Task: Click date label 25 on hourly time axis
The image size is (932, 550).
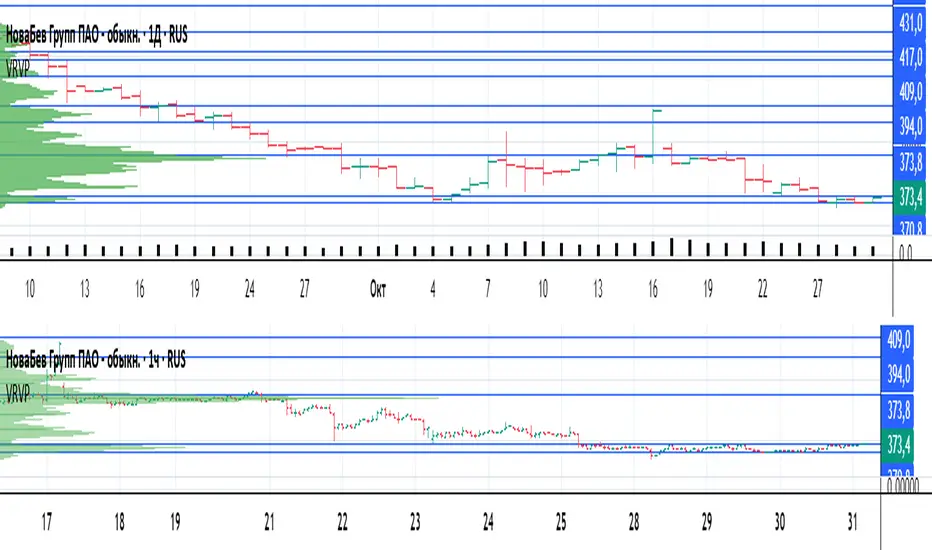Action: 561,522
